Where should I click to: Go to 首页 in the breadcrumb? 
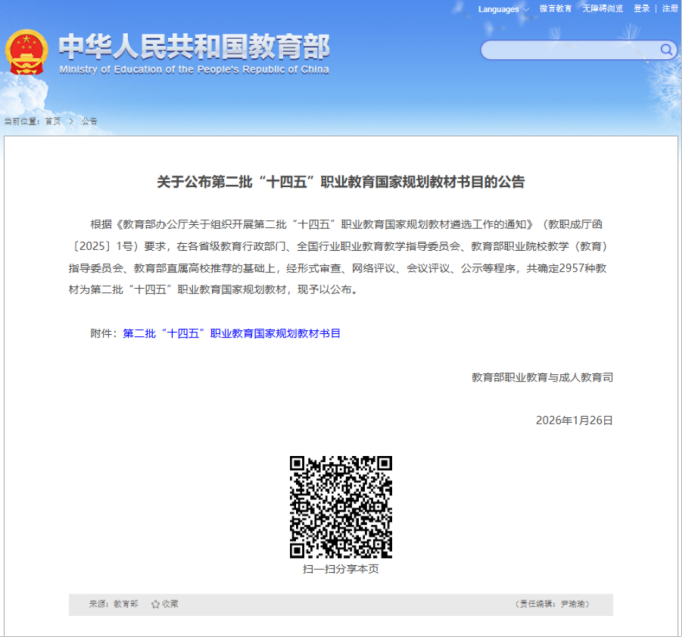coord(53,121)
